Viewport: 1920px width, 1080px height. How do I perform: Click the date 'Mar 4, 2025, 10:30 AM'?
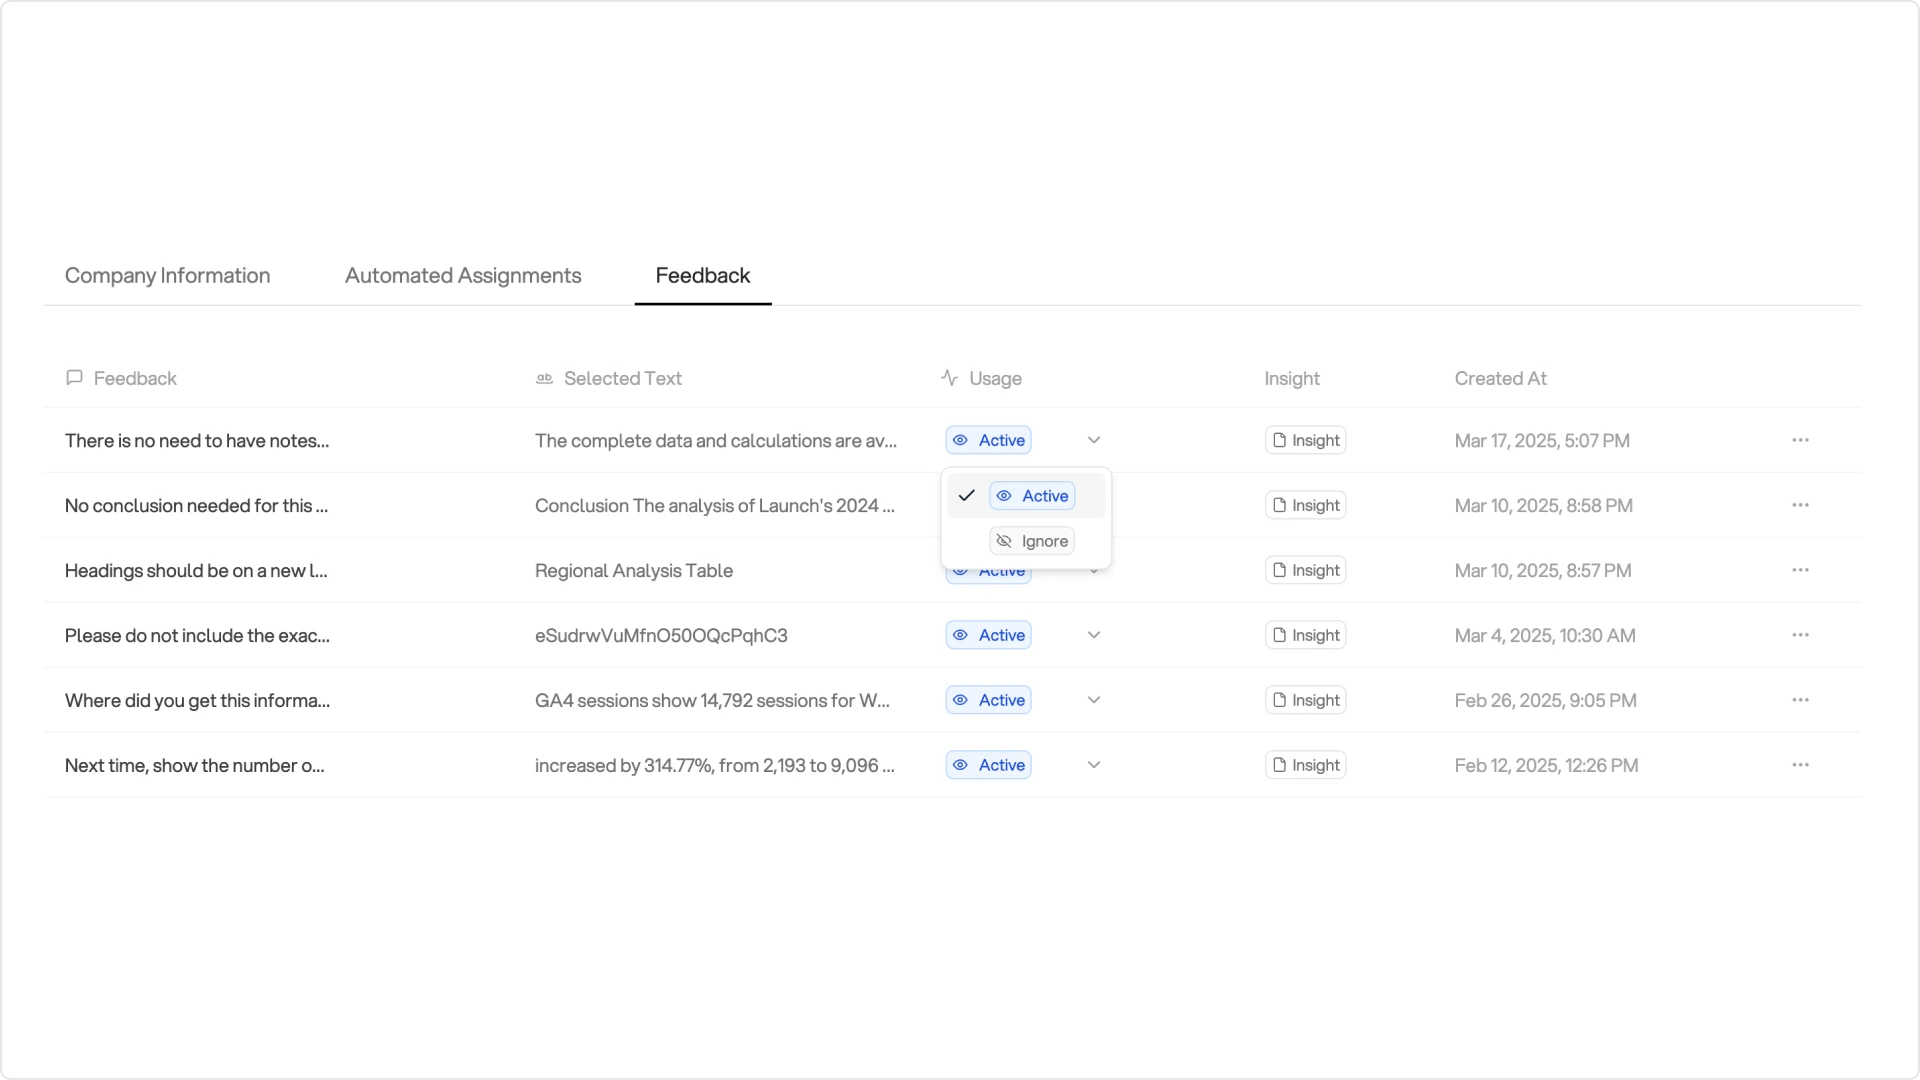[1545, 635]
